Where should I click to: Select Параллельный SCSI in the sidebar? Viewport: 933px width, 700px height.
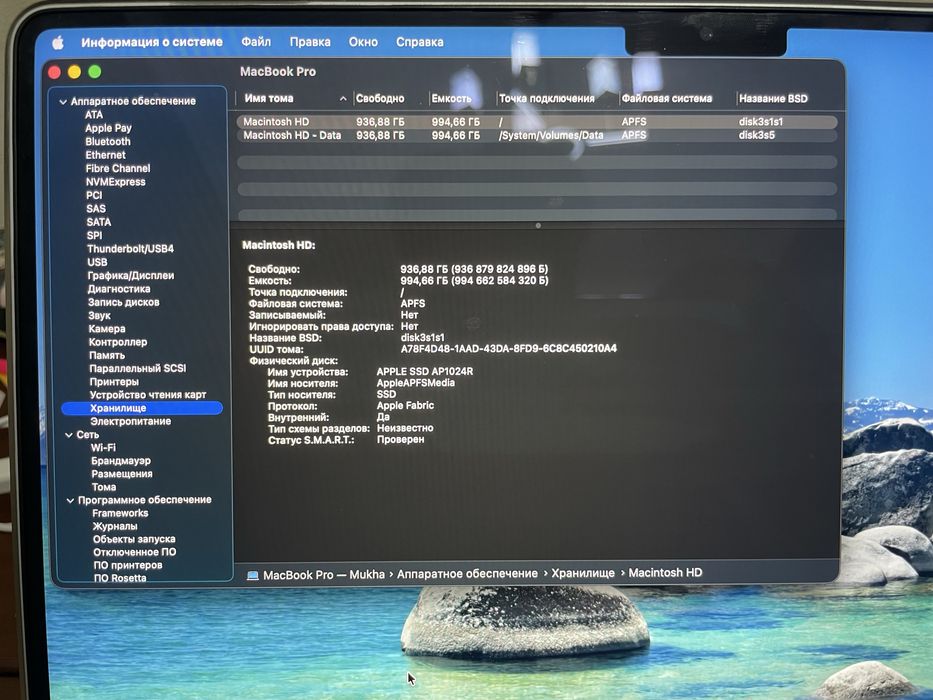(137, 368)
